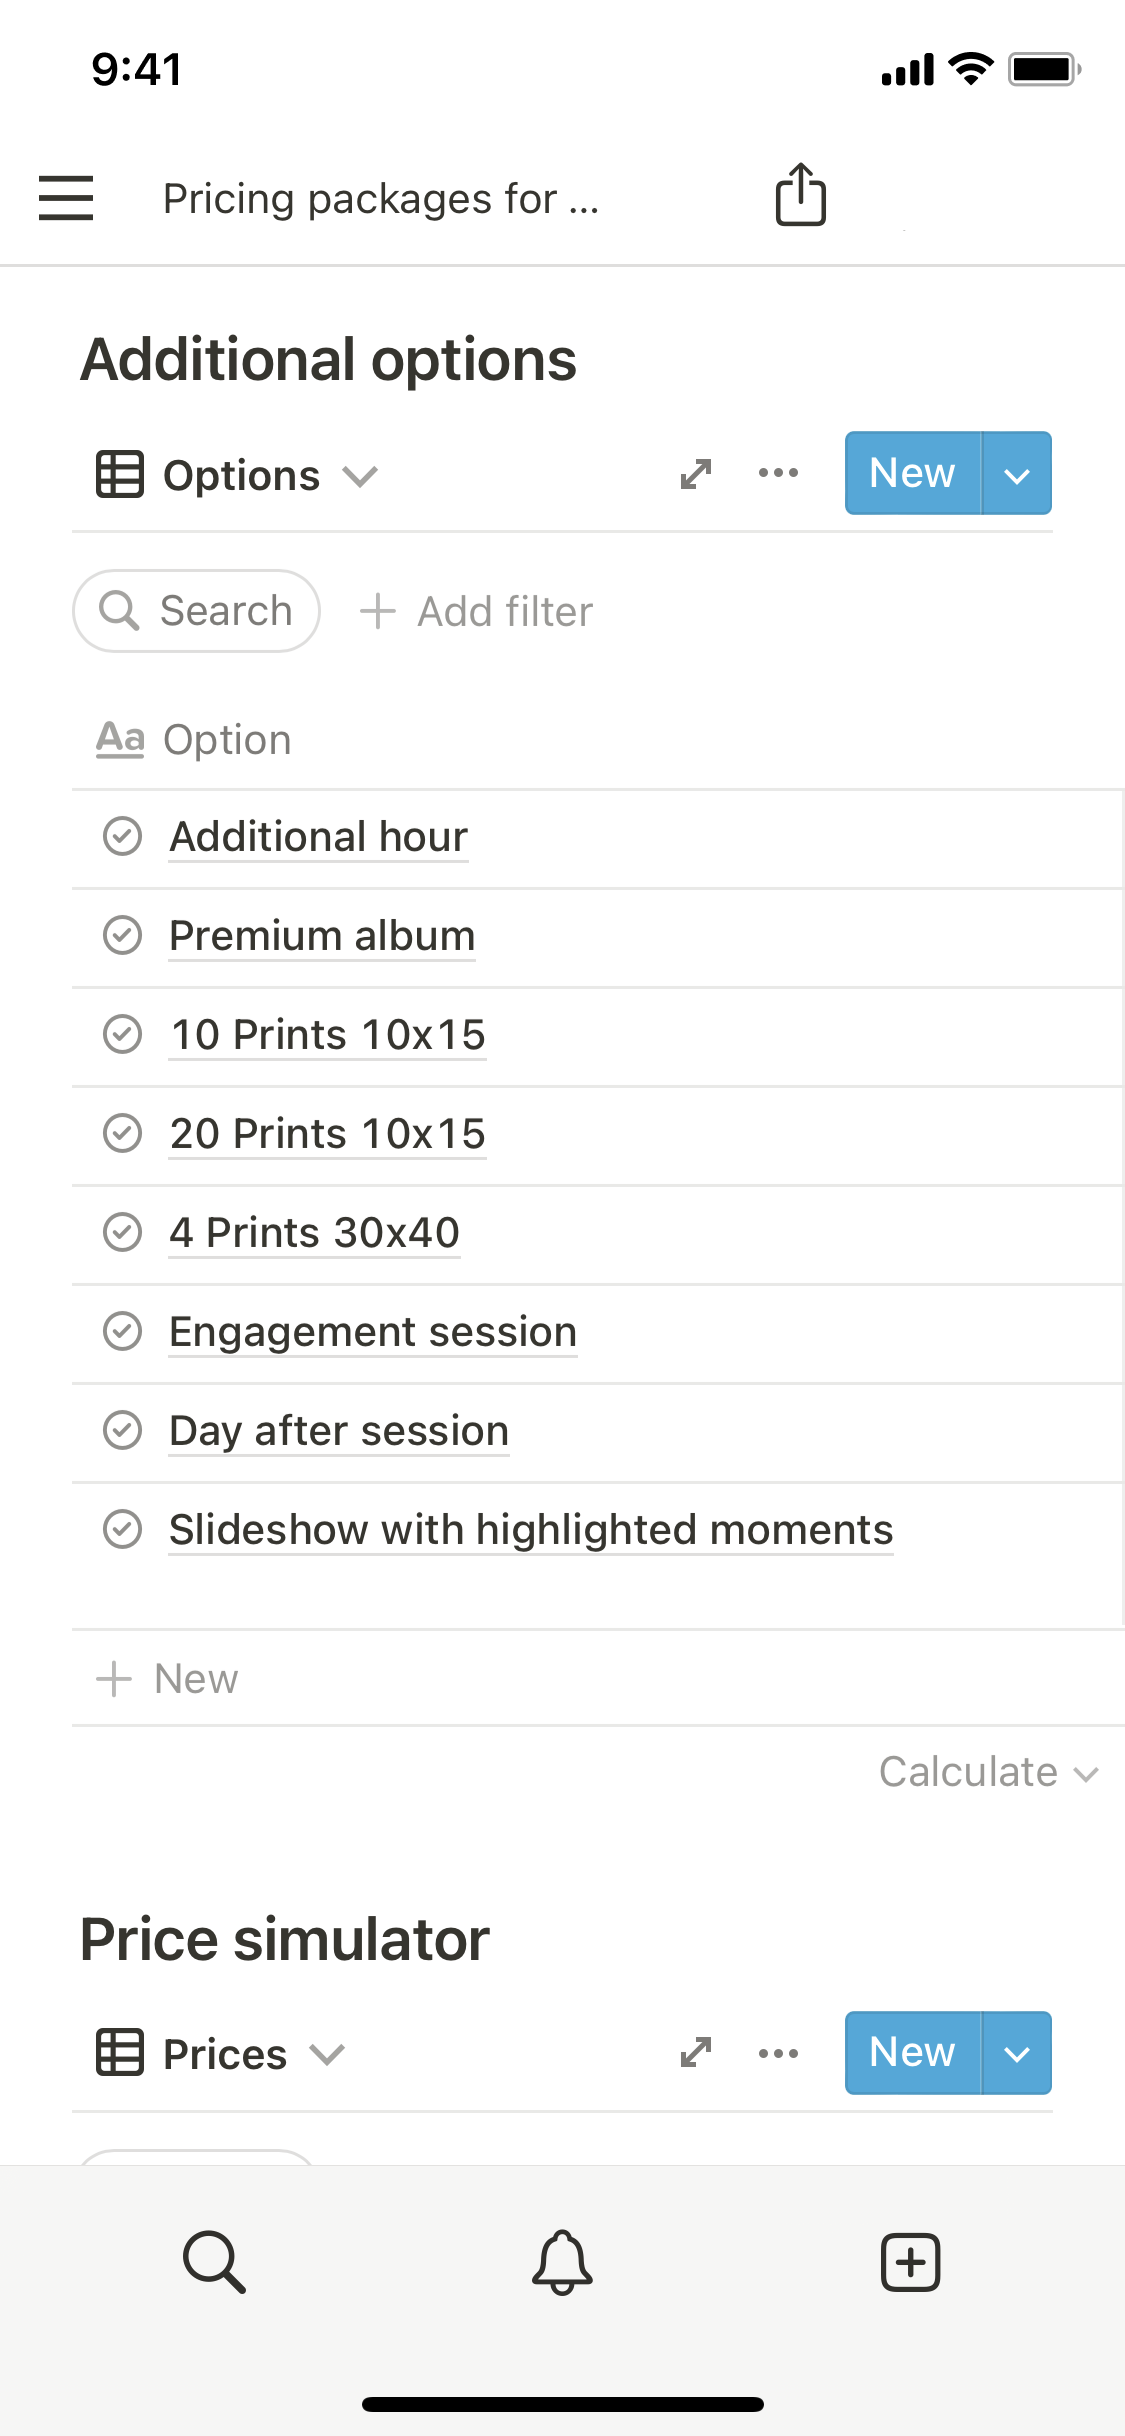Create new page with bottom plus icon
This screenshot has width=1125, height=2436.
point(910,2261)
